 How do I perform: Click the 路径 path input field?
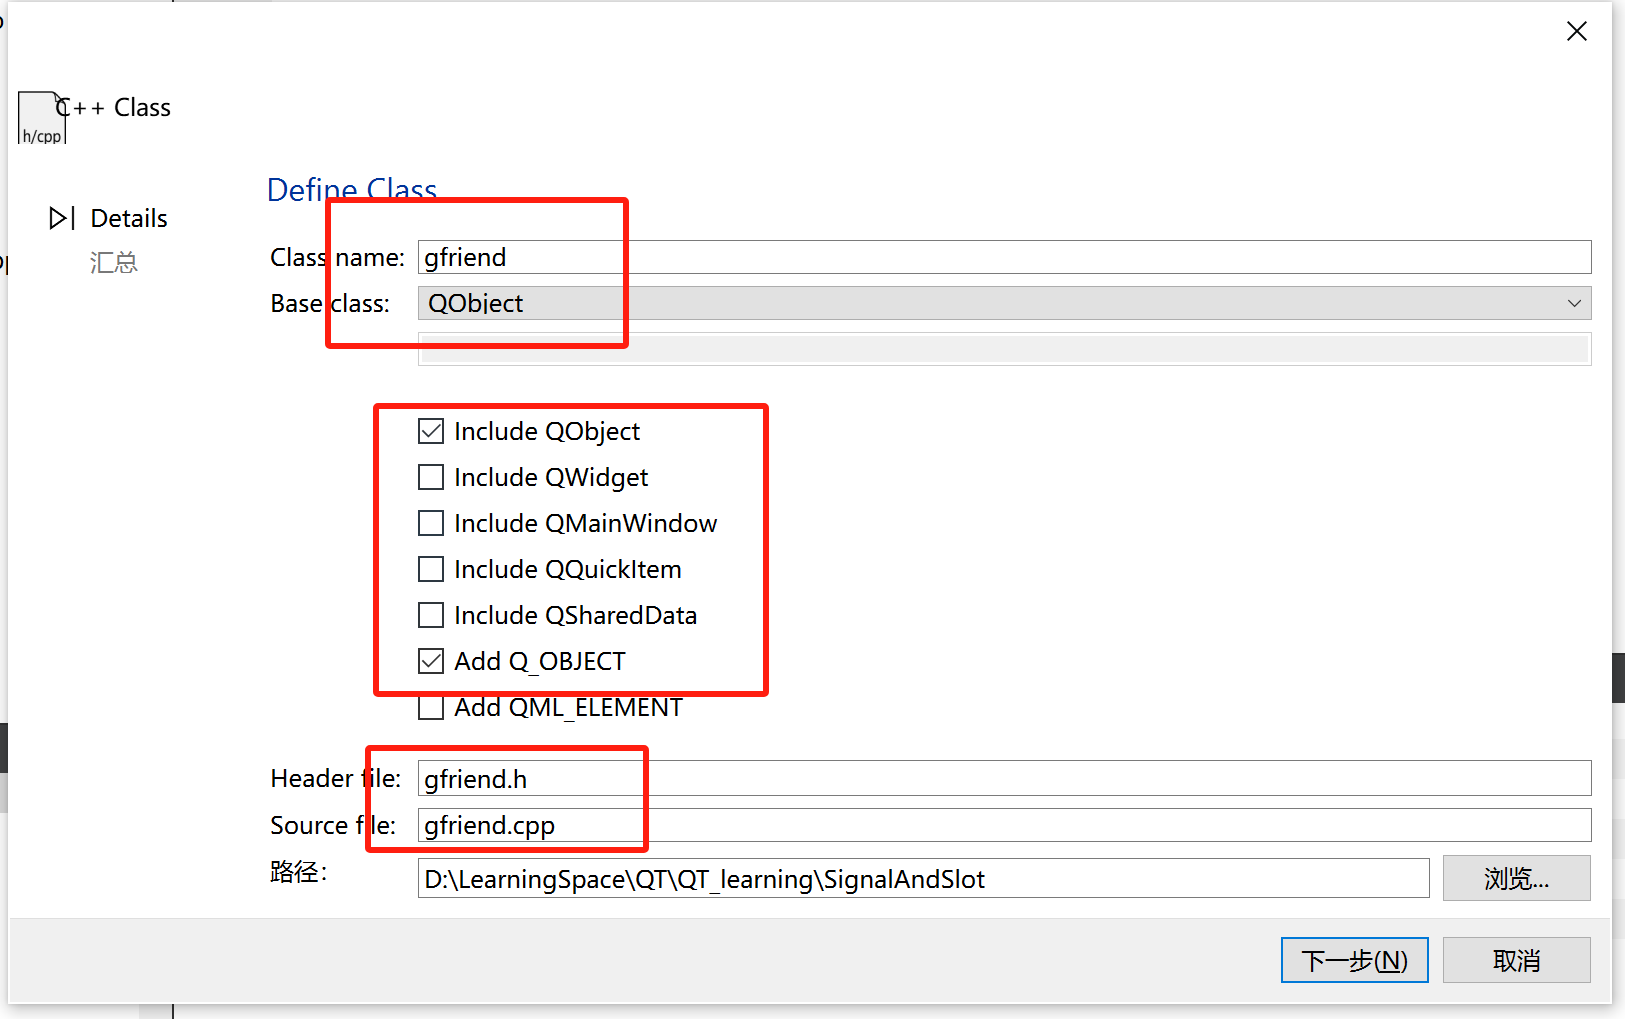tap(923, 878)
